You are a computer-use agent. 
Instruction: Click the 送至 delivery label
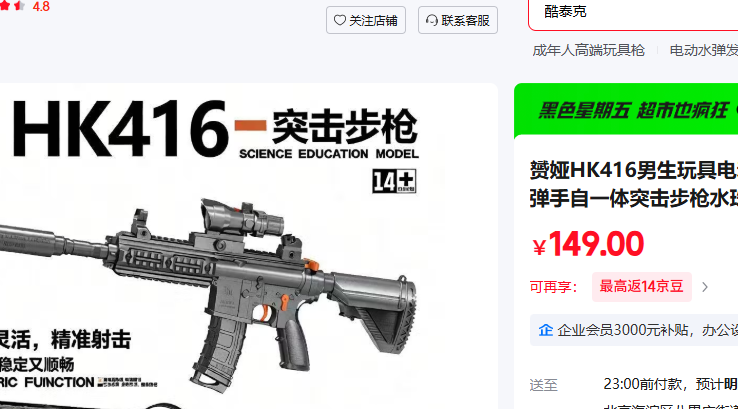(x=543, y=385)
